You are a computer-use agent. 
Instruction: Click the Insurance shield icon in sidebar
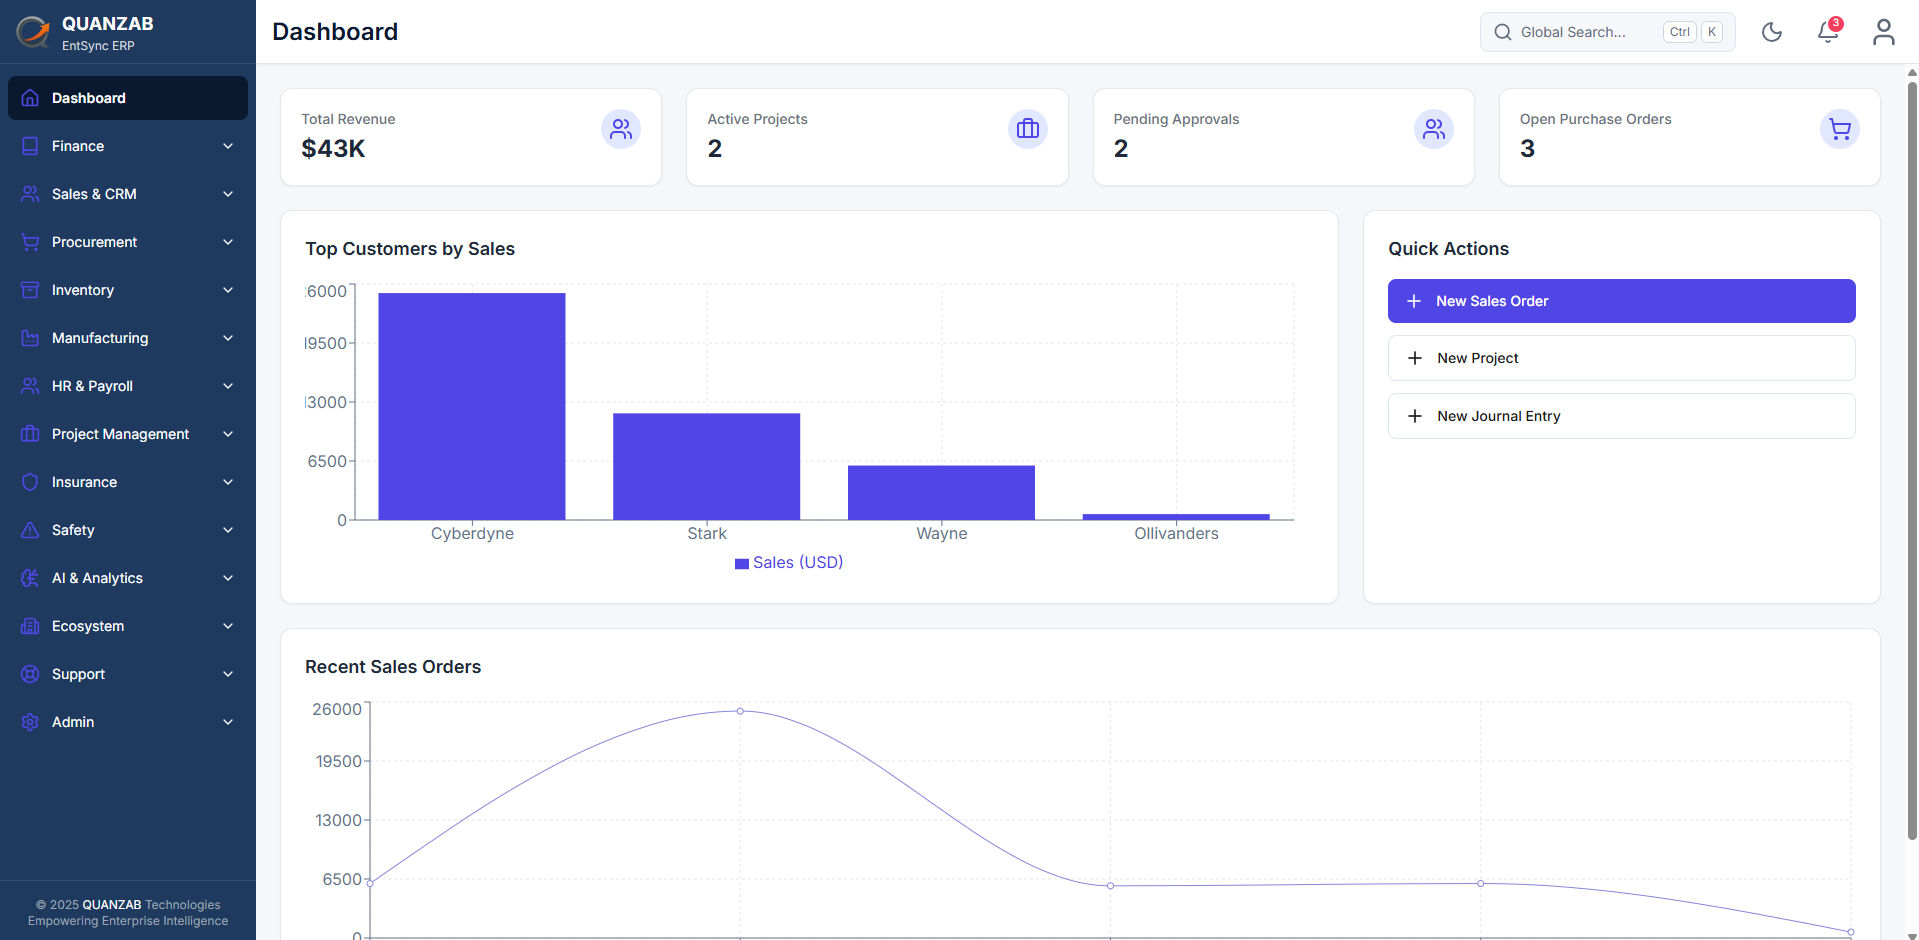pyautogui.click(x=30, y=482)
